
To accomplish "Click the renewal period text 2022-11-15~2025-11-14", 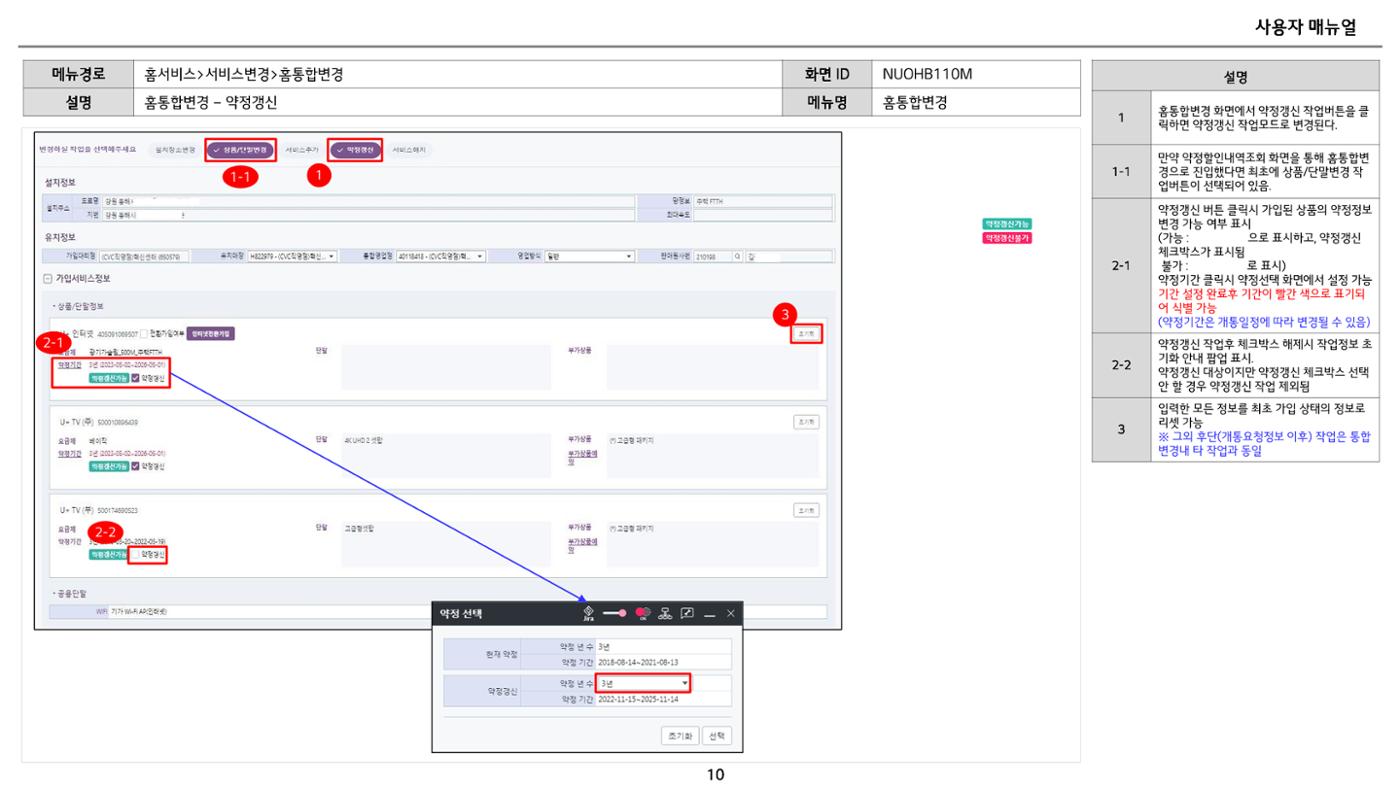I will 640,699.
